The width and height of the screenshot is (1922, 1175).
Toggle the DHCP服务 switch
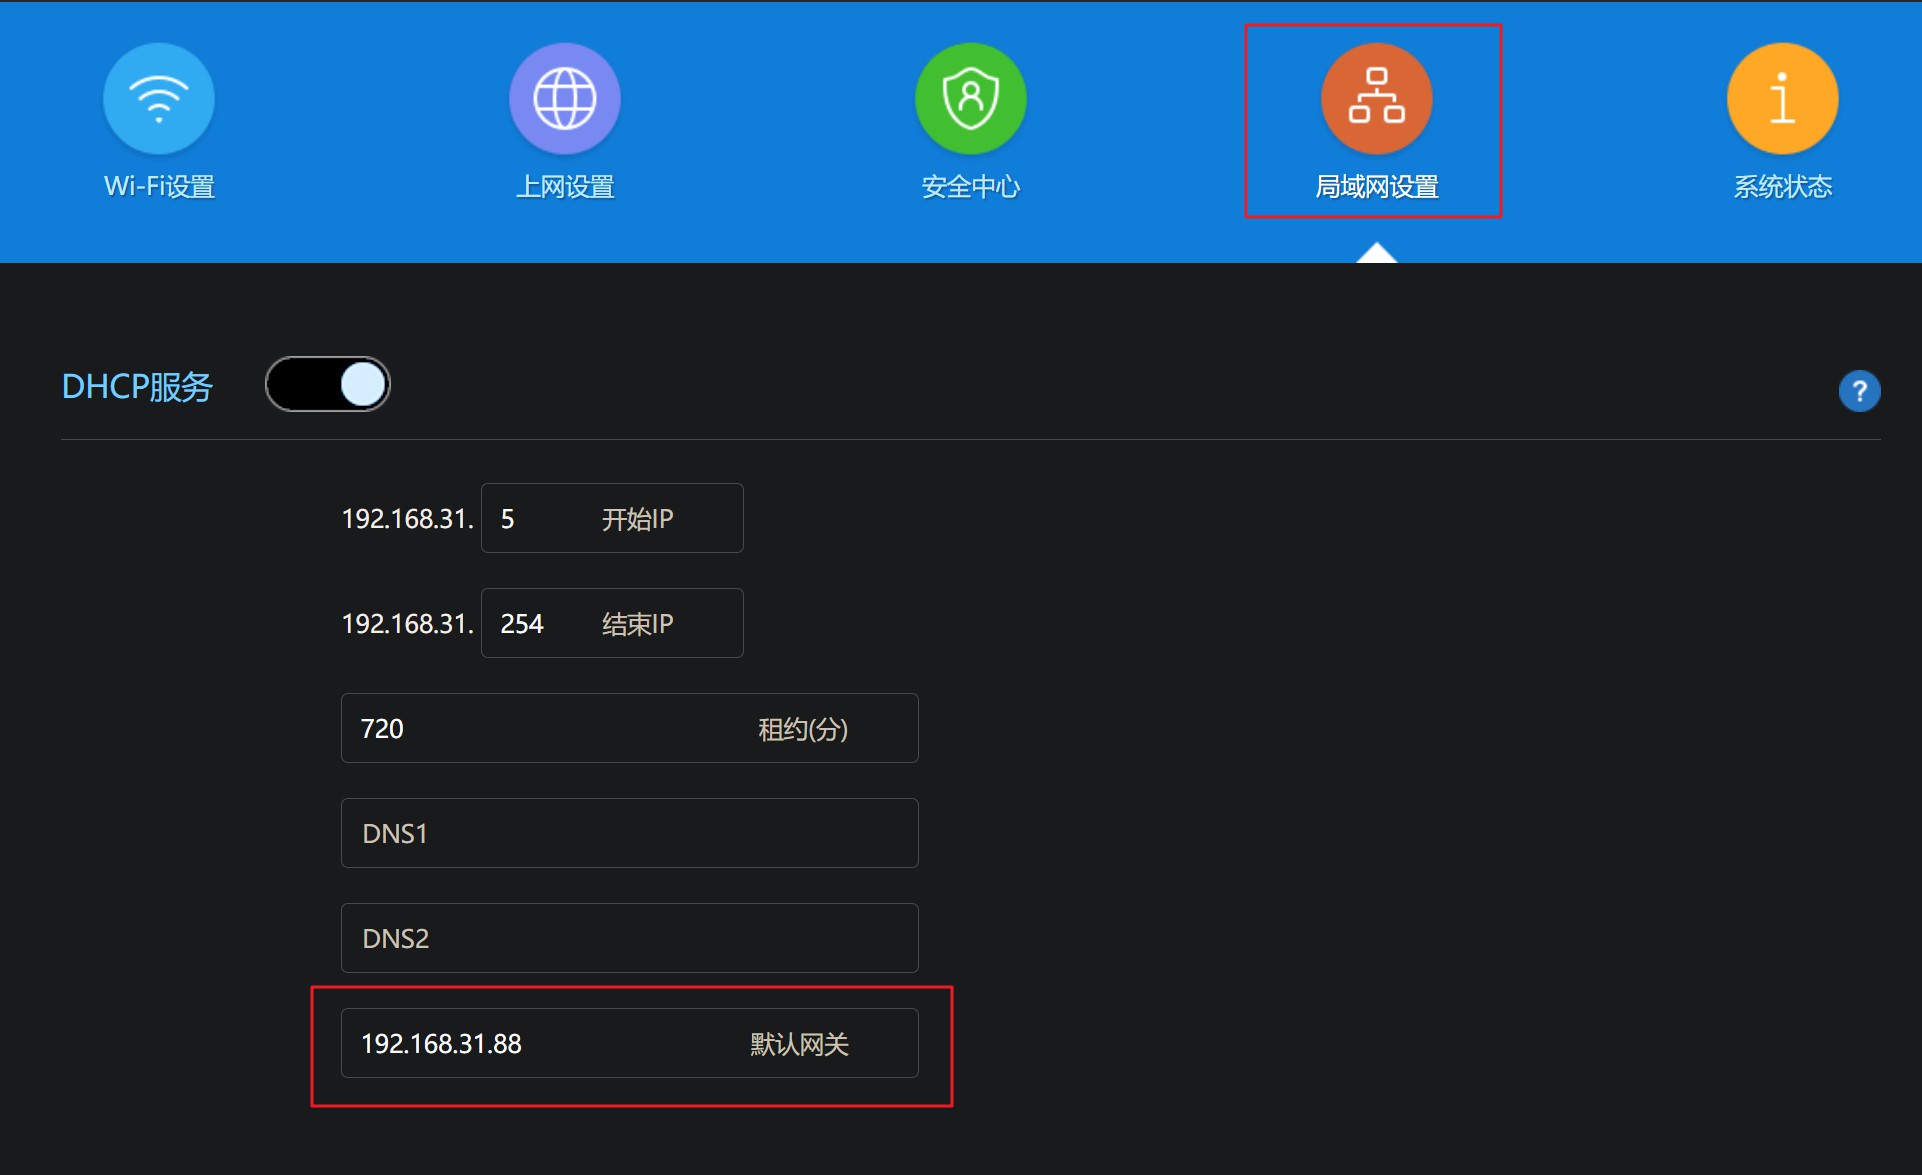(x=328, y=384)
